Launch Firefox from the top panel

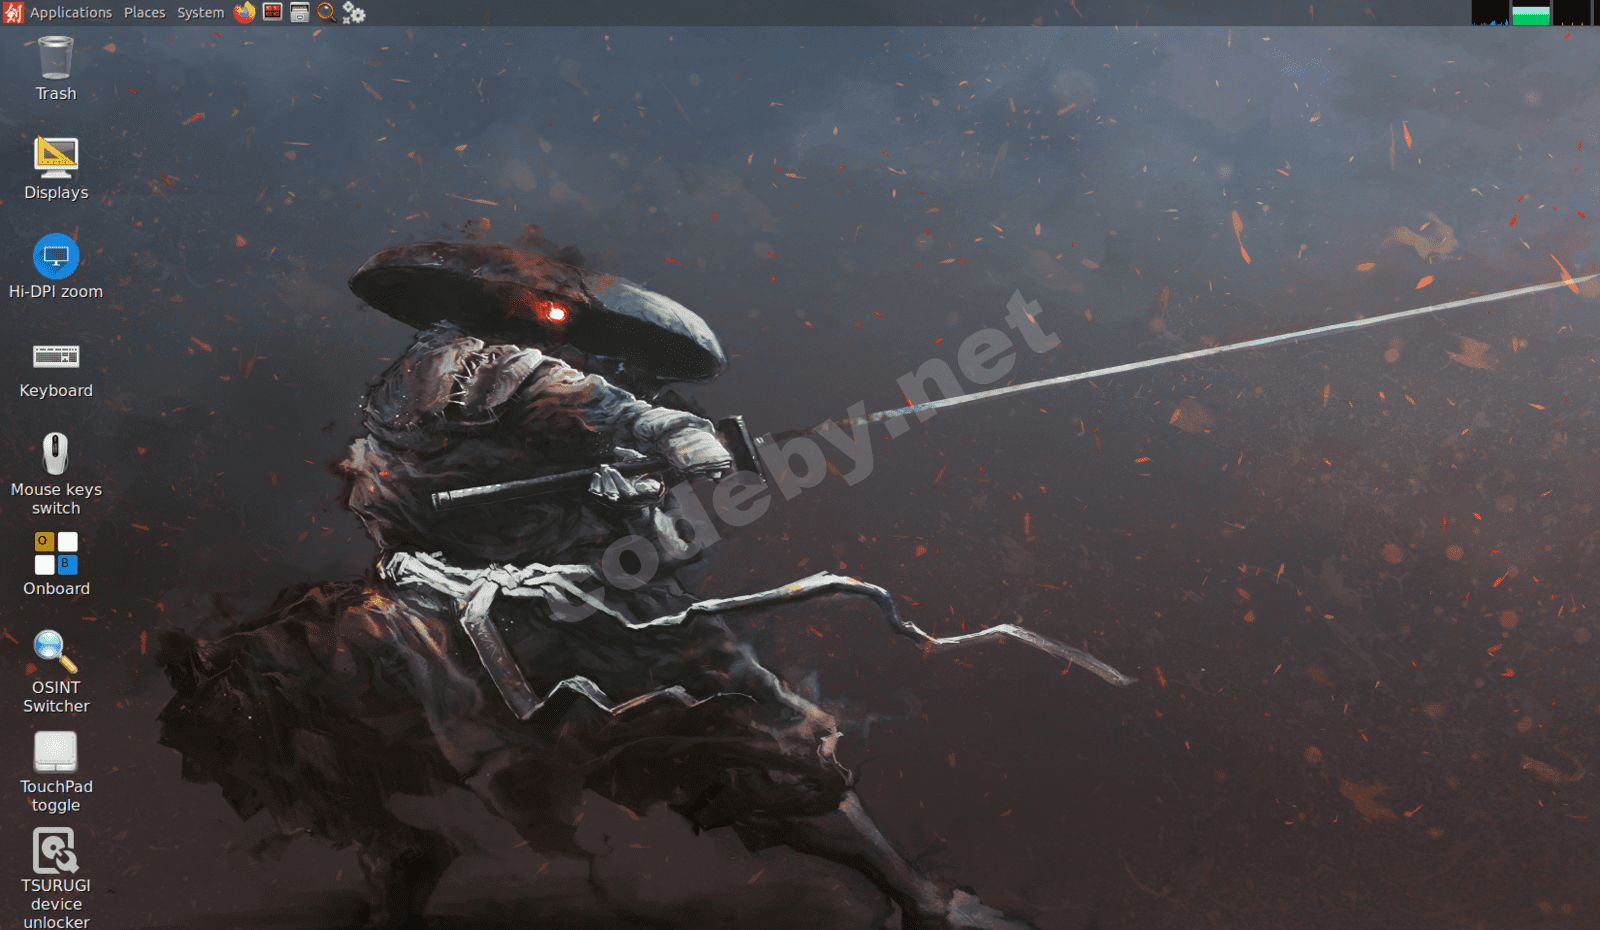pyautogui.click(x=245, y=12)
